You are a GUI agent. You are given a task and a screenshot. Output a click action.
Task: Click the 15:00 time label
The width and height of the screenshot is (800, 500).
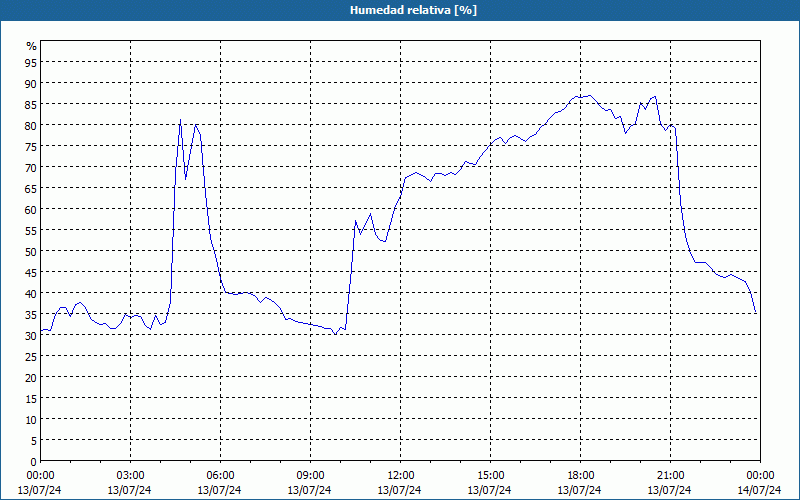[490, 476]
